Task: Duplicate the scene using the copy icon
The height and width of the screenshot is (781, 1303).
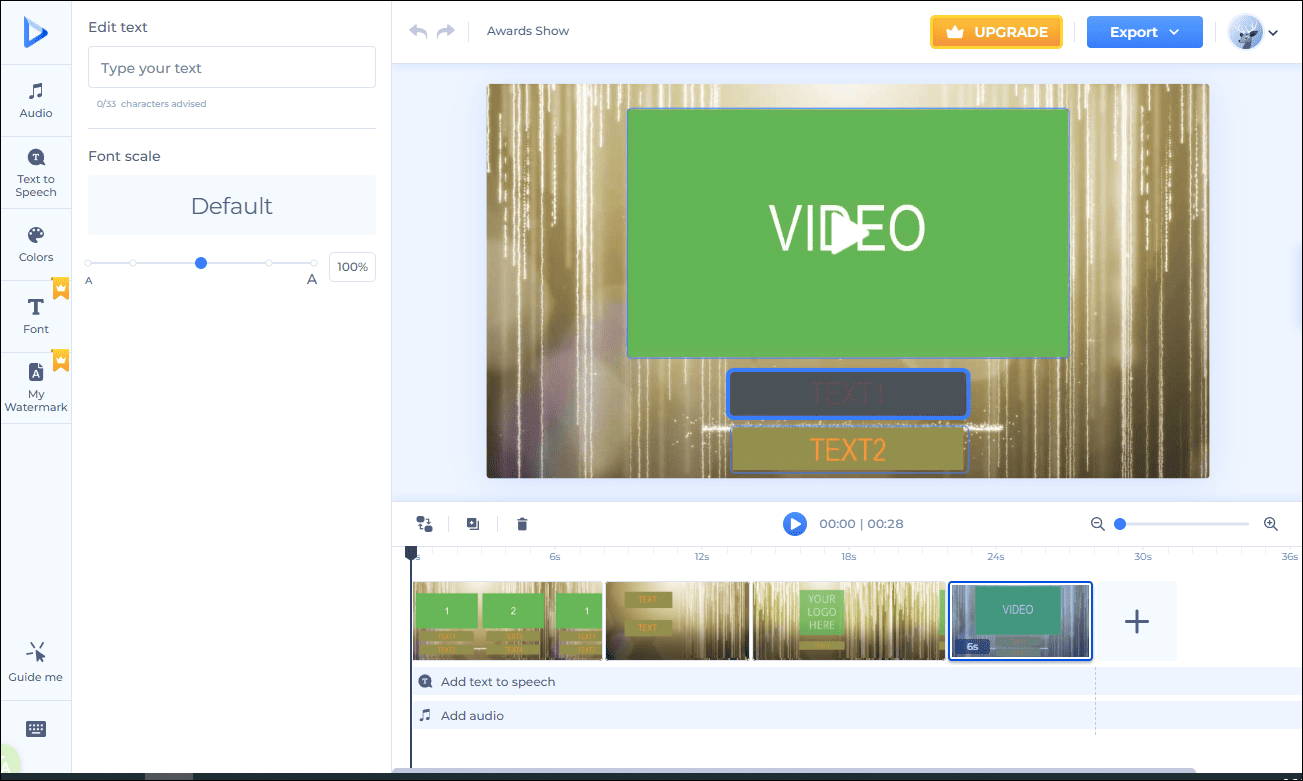Action: click(472, 523)
